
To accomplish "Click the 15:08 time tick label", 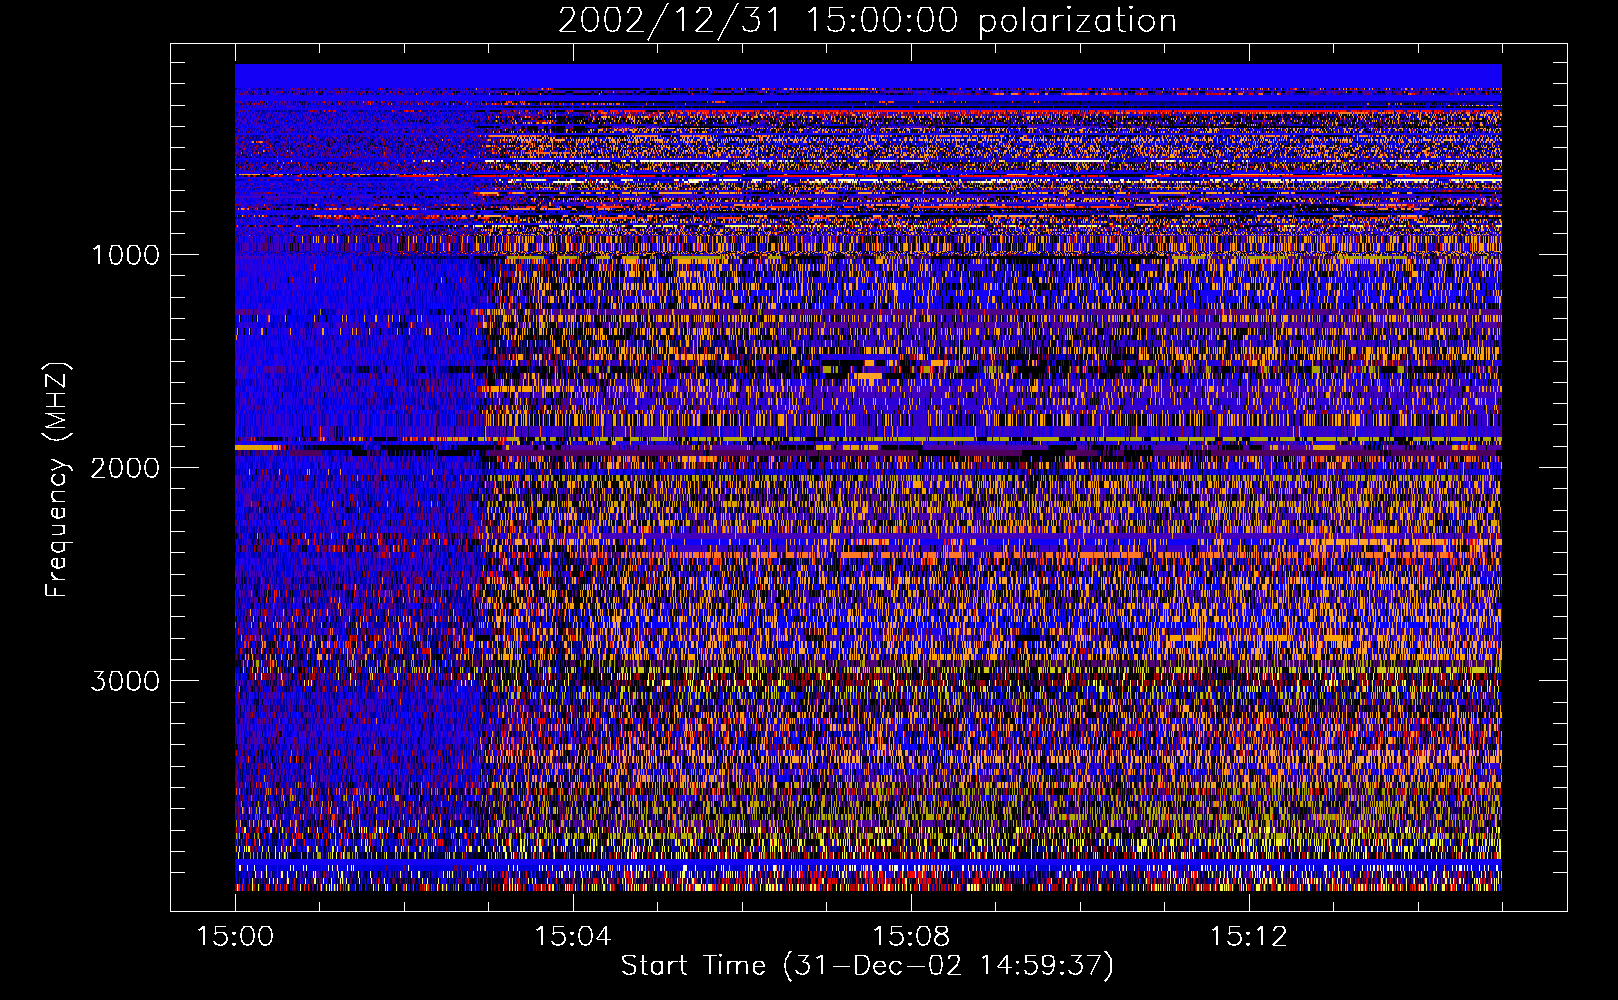I will pos(911,936).
